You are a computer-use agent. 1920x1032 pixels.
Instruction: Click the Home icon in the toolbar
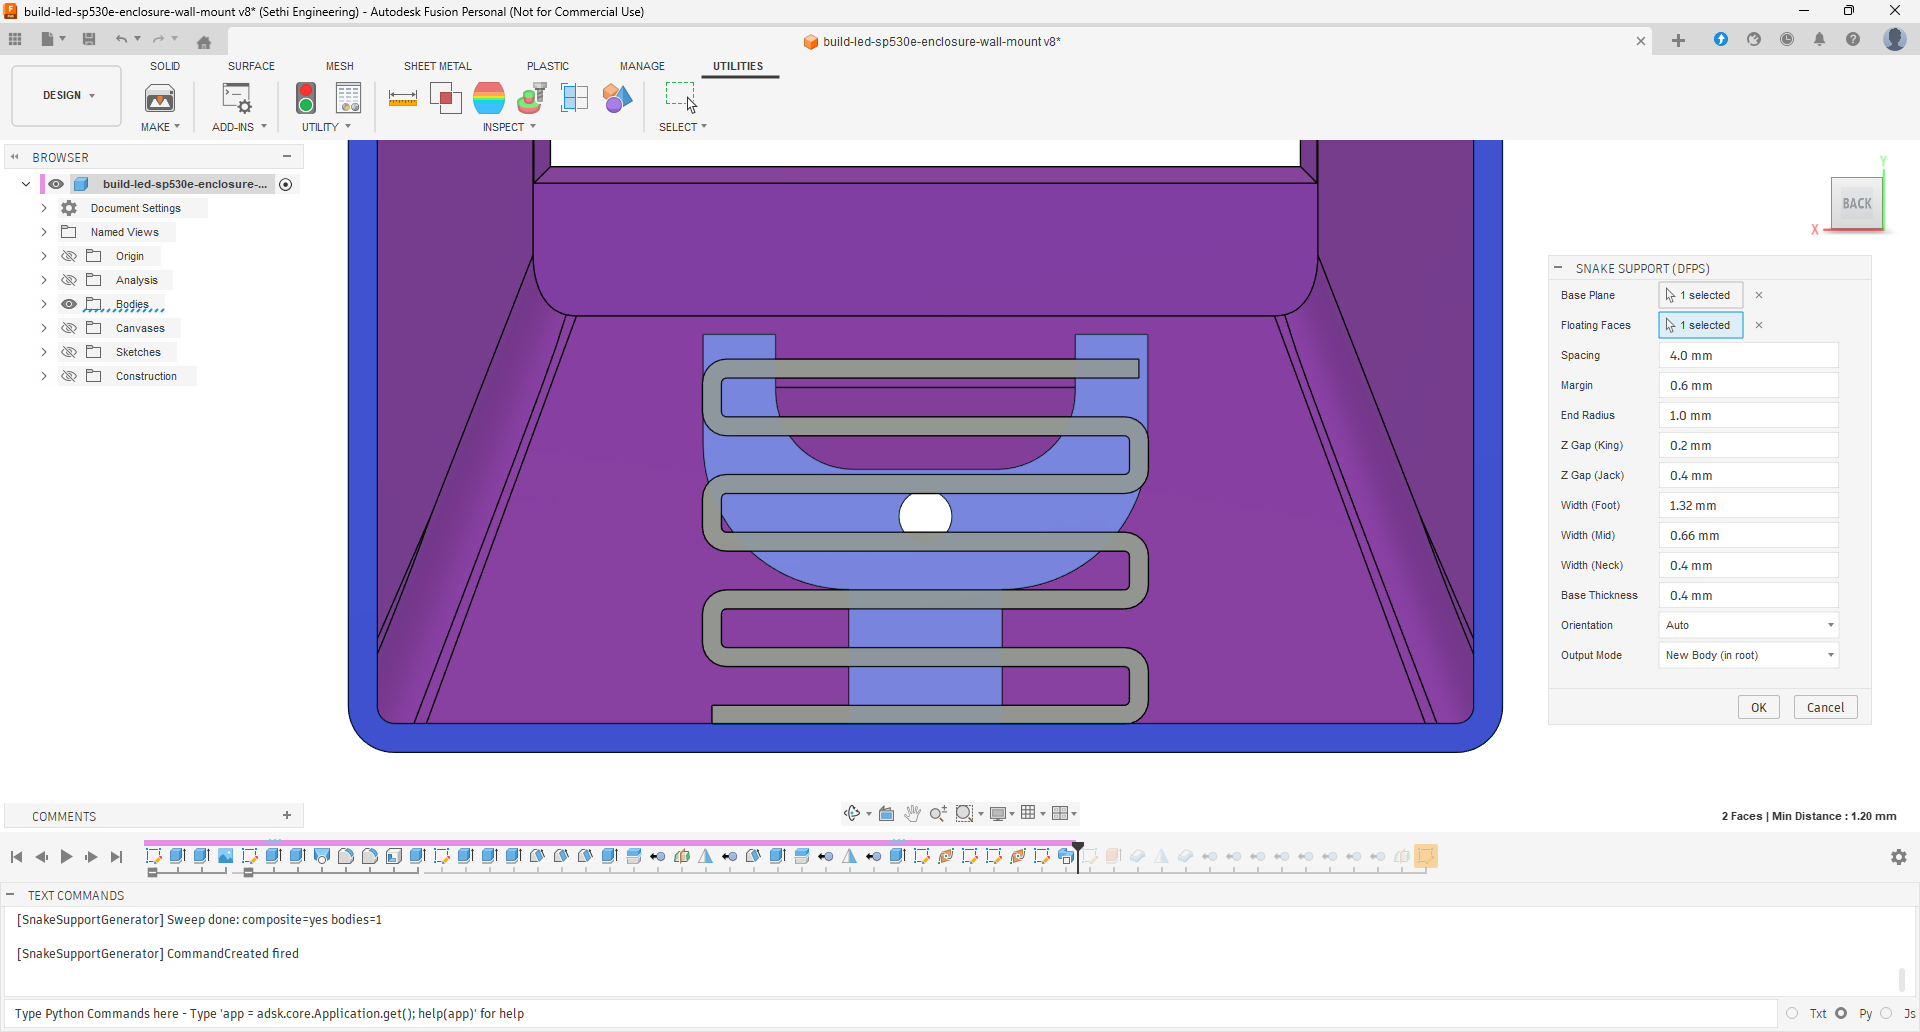click(x=204, y=42)
